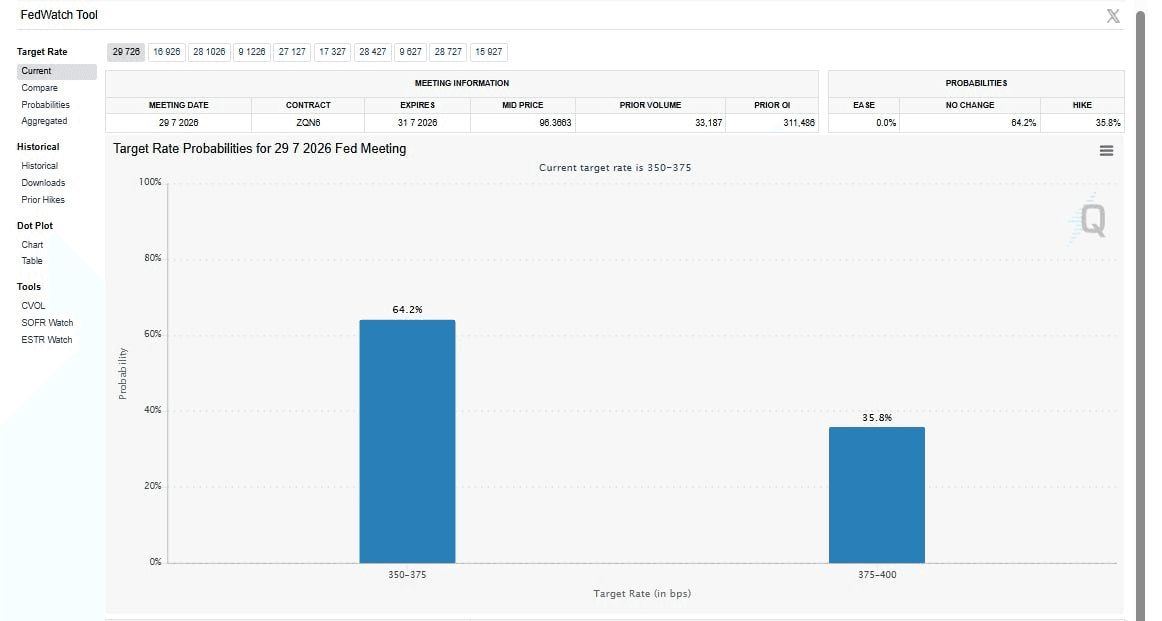Switch to the 28 1026 meeting tab
This screenshot has width=1162, height=621.
(x=209, y=52)
